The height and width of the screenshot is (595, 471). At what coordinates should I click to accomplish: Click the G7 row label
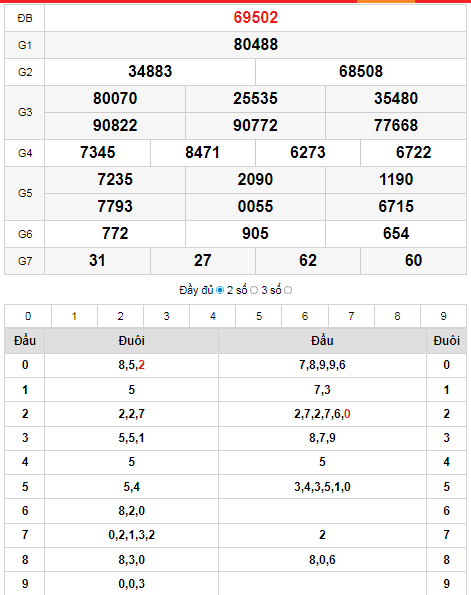pyautogui.click(x=25, y=261)
